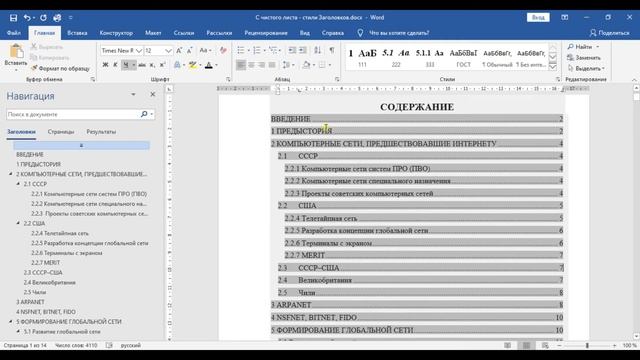
Task: Open the Рецензирование ribbon tab
Action: (266, 33)
